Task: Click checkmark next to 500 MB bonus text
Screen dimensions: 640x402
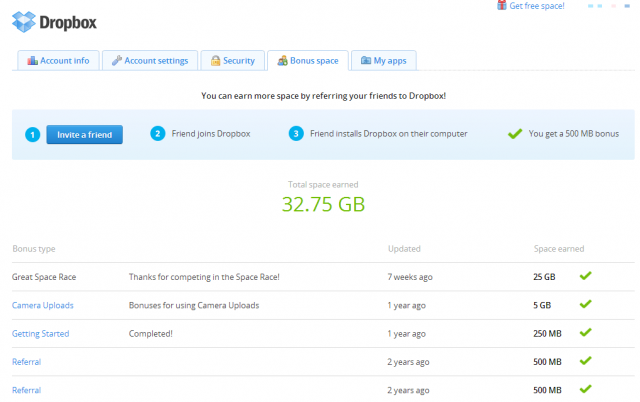Action: pyautogui.click(x=515, y=133)
